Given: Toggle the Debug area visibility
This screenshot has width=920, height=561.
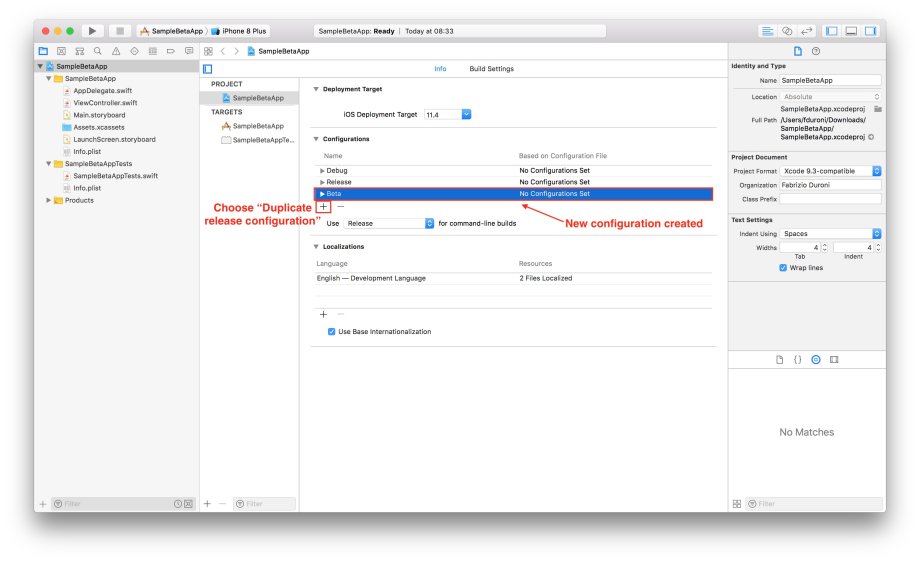Looking at the screenshot, I should 851,31.
